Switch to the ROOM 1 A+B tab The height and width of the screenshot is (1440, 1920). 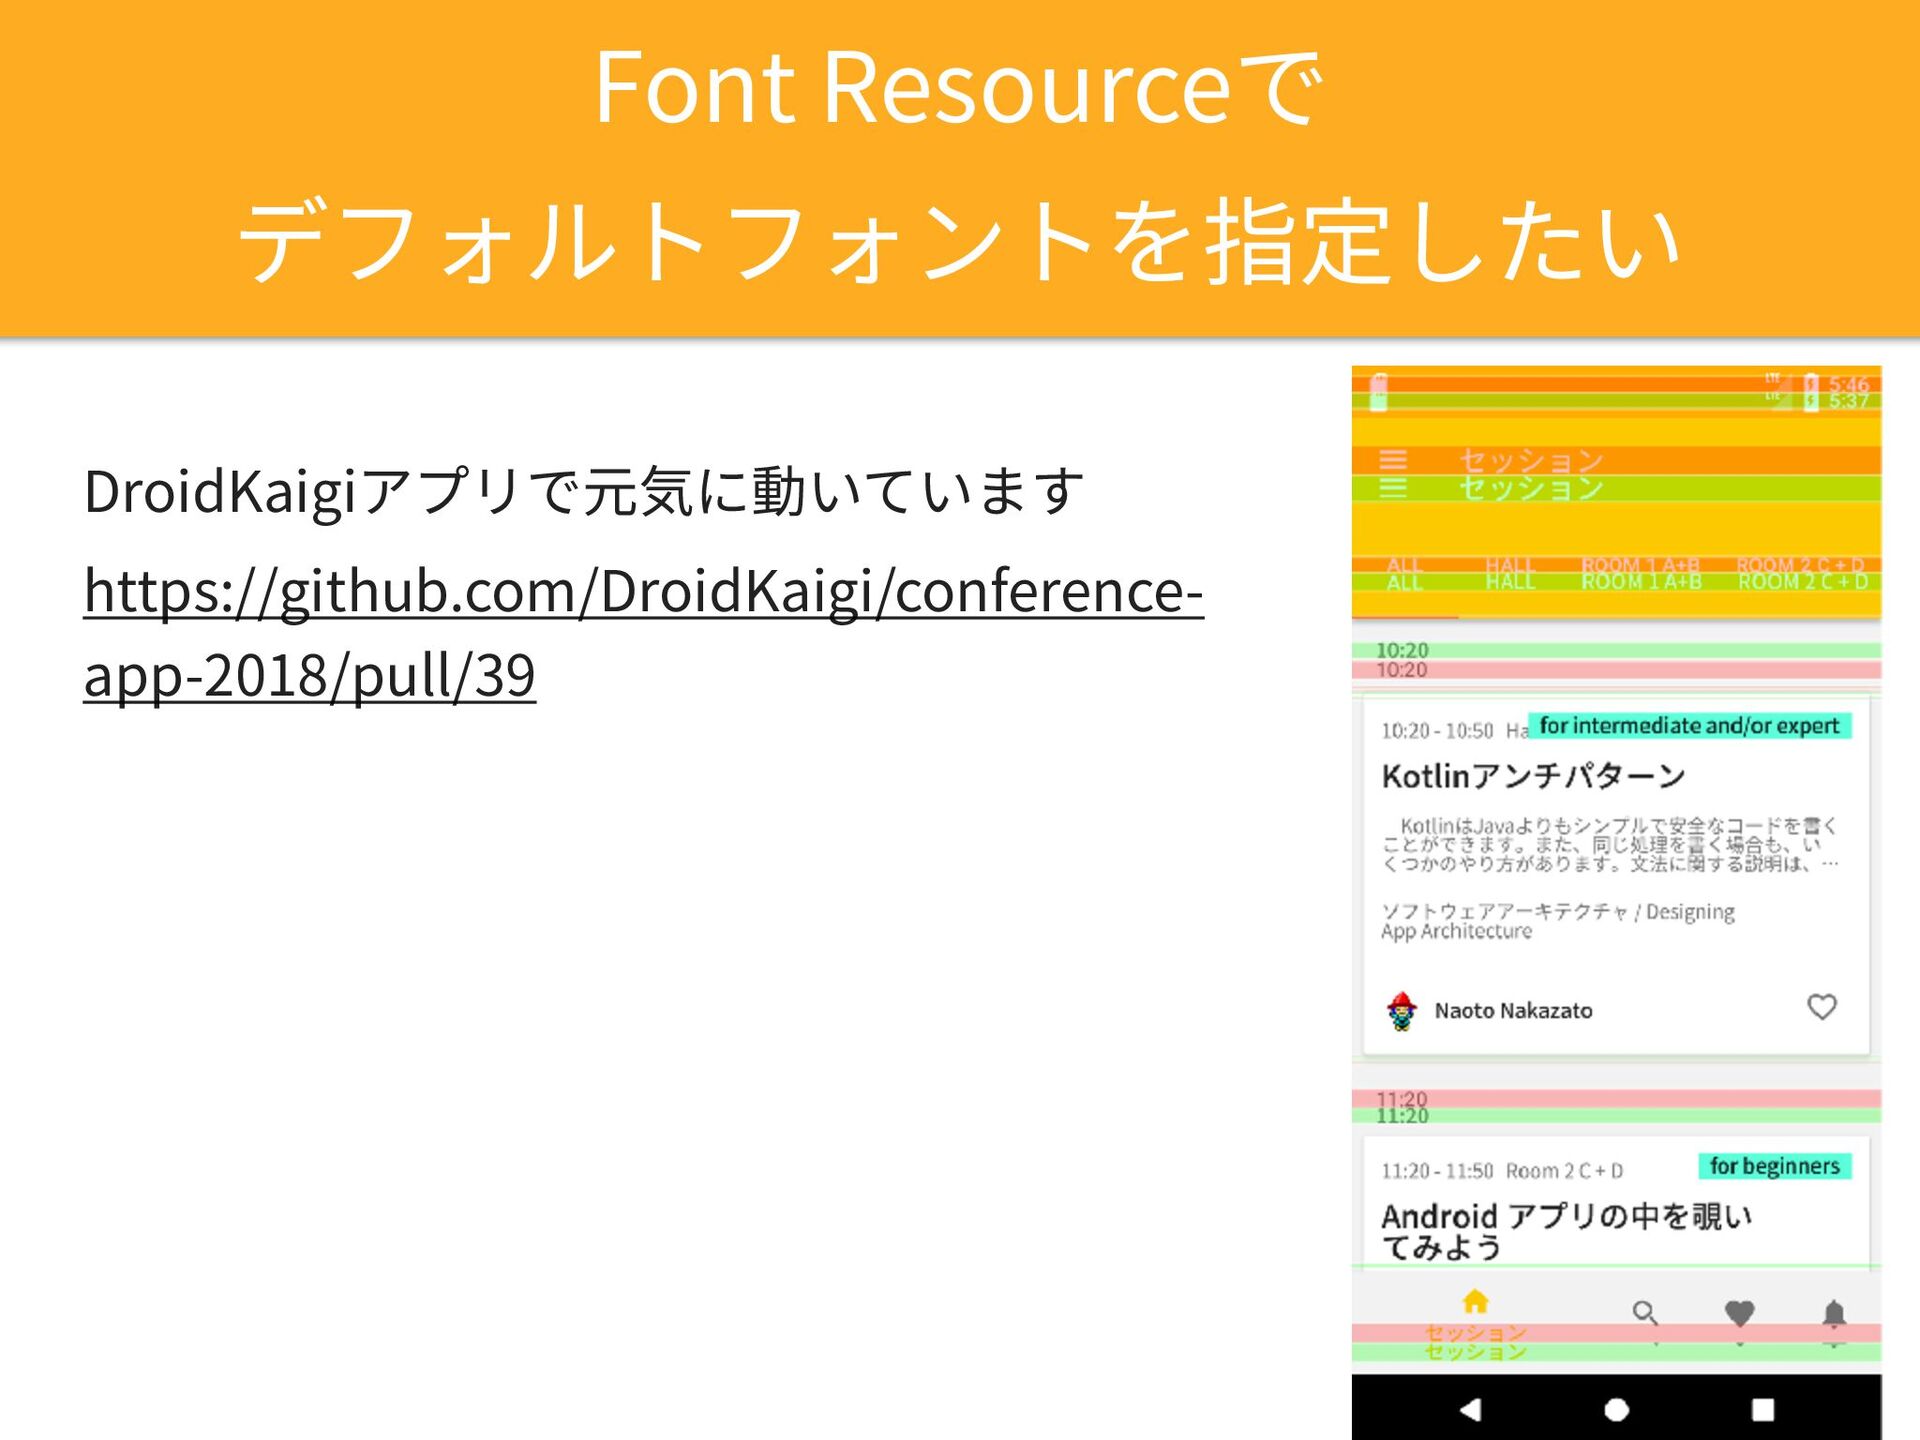pyautogui.click(x=1641, y=573)
